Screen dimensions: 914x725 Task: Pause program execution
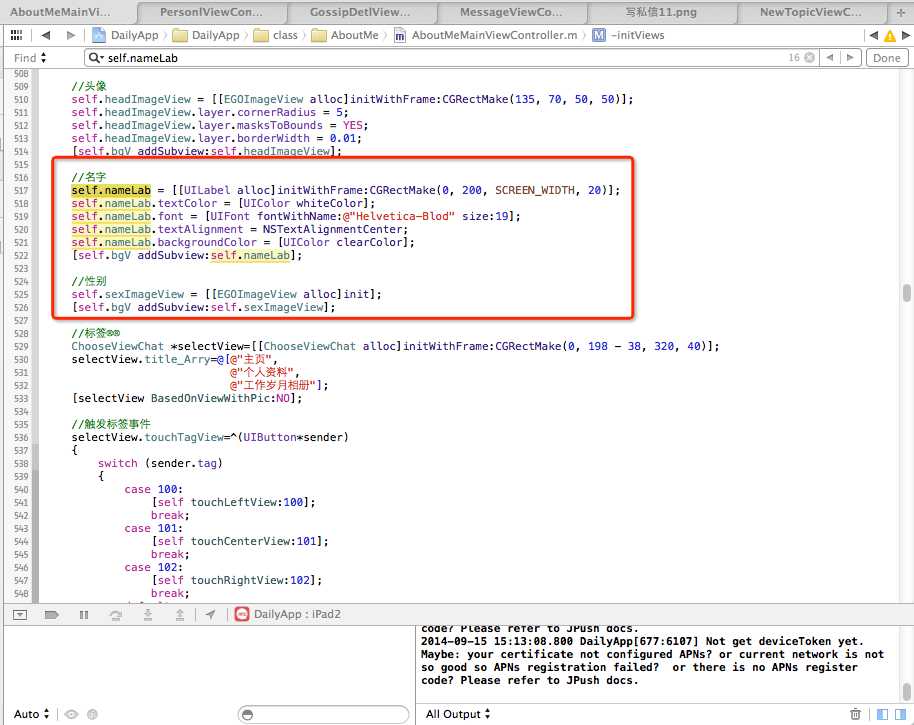[84, 614]
